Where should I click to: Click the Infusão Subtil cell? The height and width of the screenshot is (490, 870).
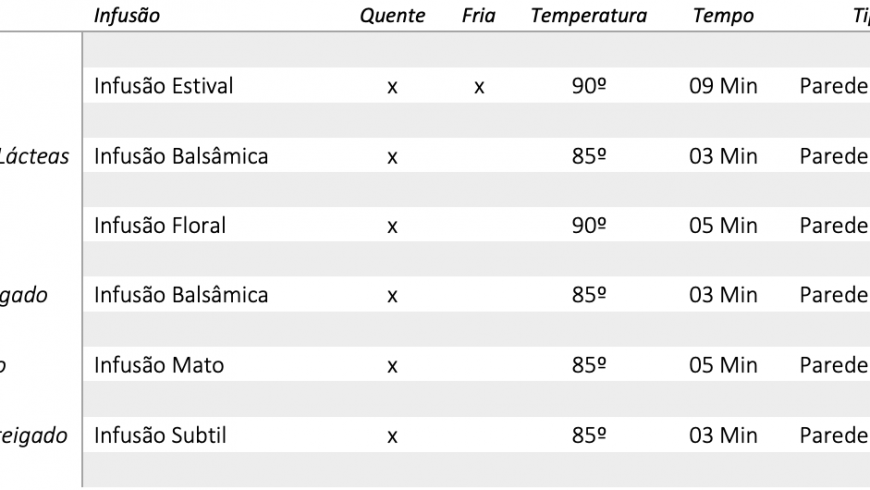160,436
